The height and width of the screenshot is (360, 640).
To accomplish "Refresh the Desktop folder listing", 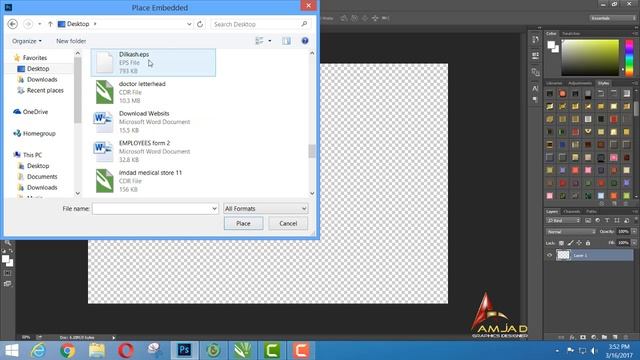I will click(x=200, y=24).
